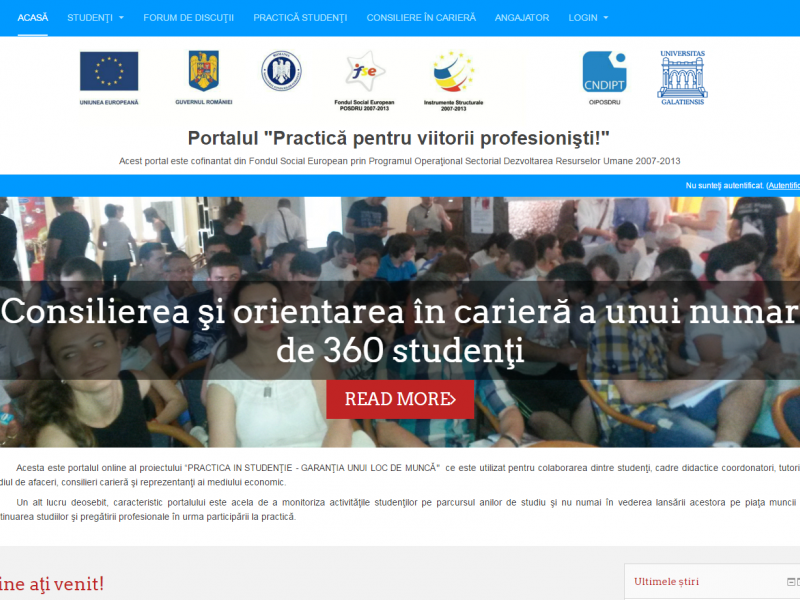Expand the LOGIN dropdown
The width and height of the screenshot is (800, 600).
point(588,18)
